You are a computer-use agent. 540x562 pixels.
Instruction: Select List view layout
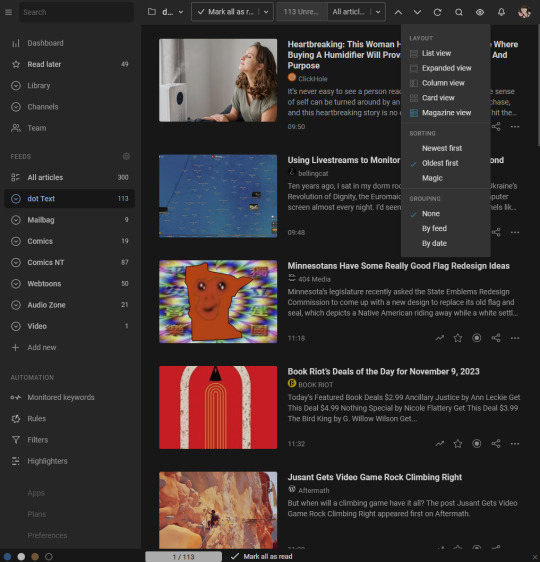point(445,53)
